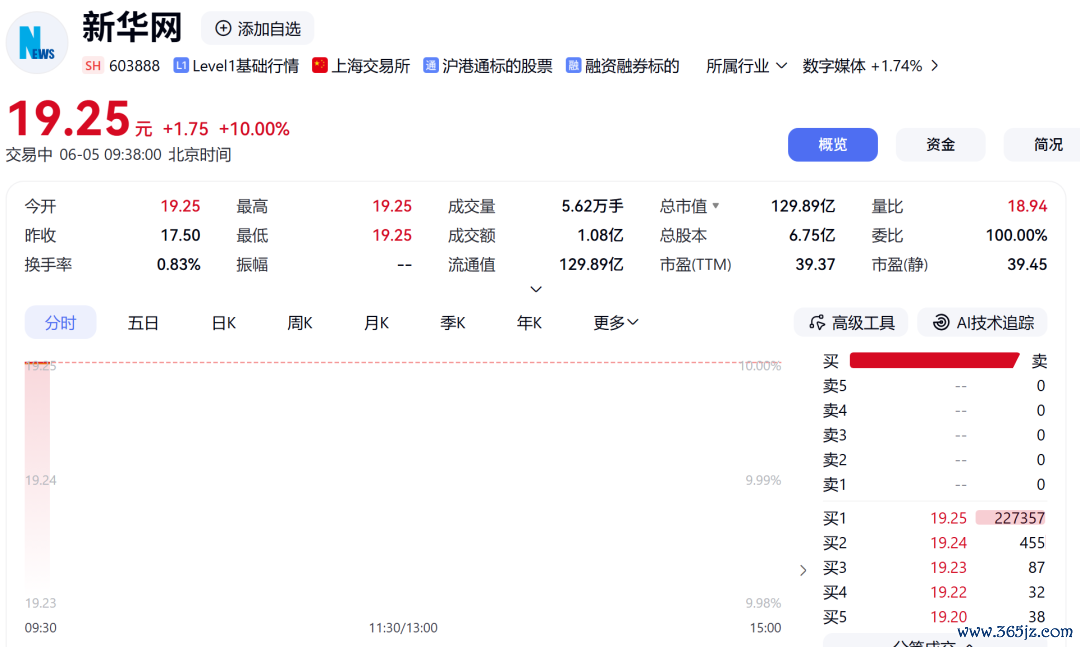The image size is (1080, 647).
Task: Switch to the 简况 tab
Action: point(1042,145)
